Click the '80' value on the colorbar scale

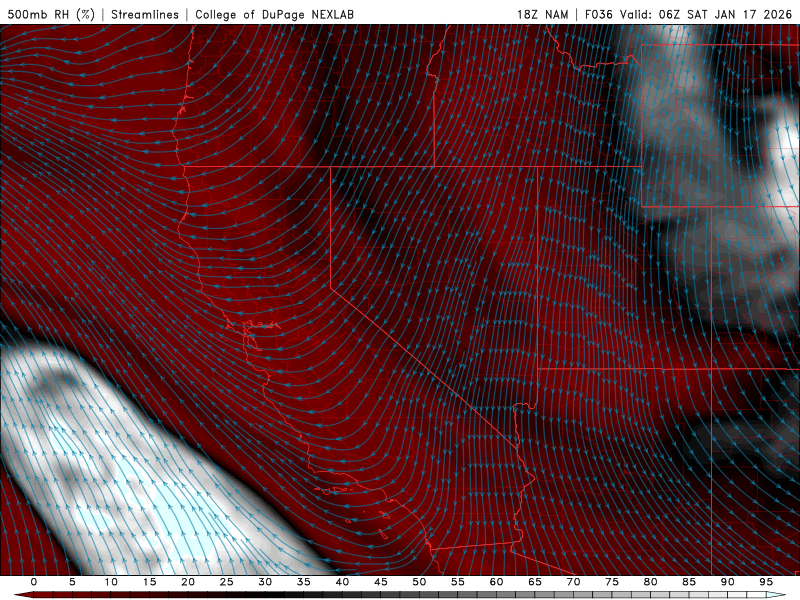pos(650,582)
